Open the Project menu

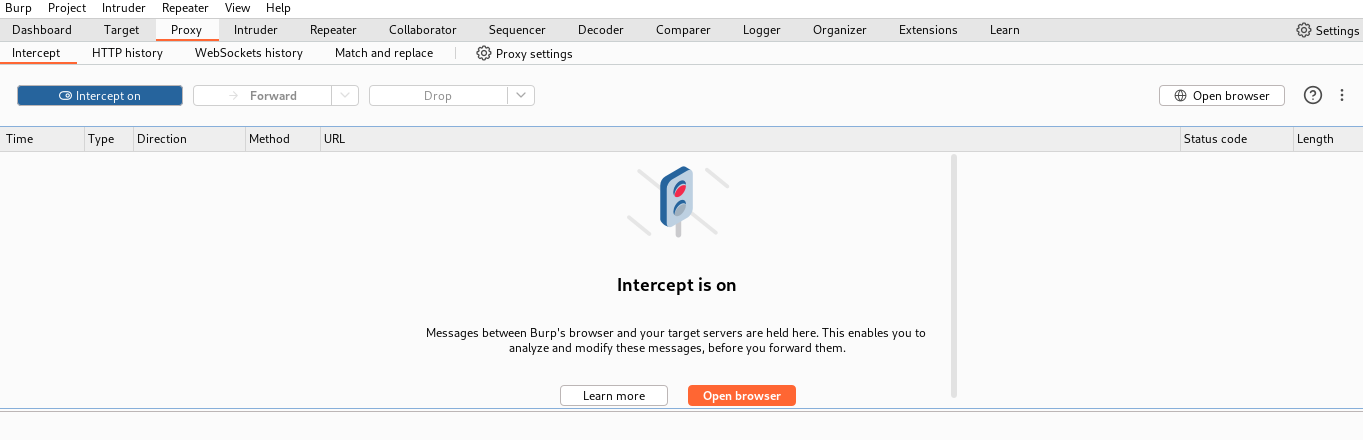click(x=67, y=8)
